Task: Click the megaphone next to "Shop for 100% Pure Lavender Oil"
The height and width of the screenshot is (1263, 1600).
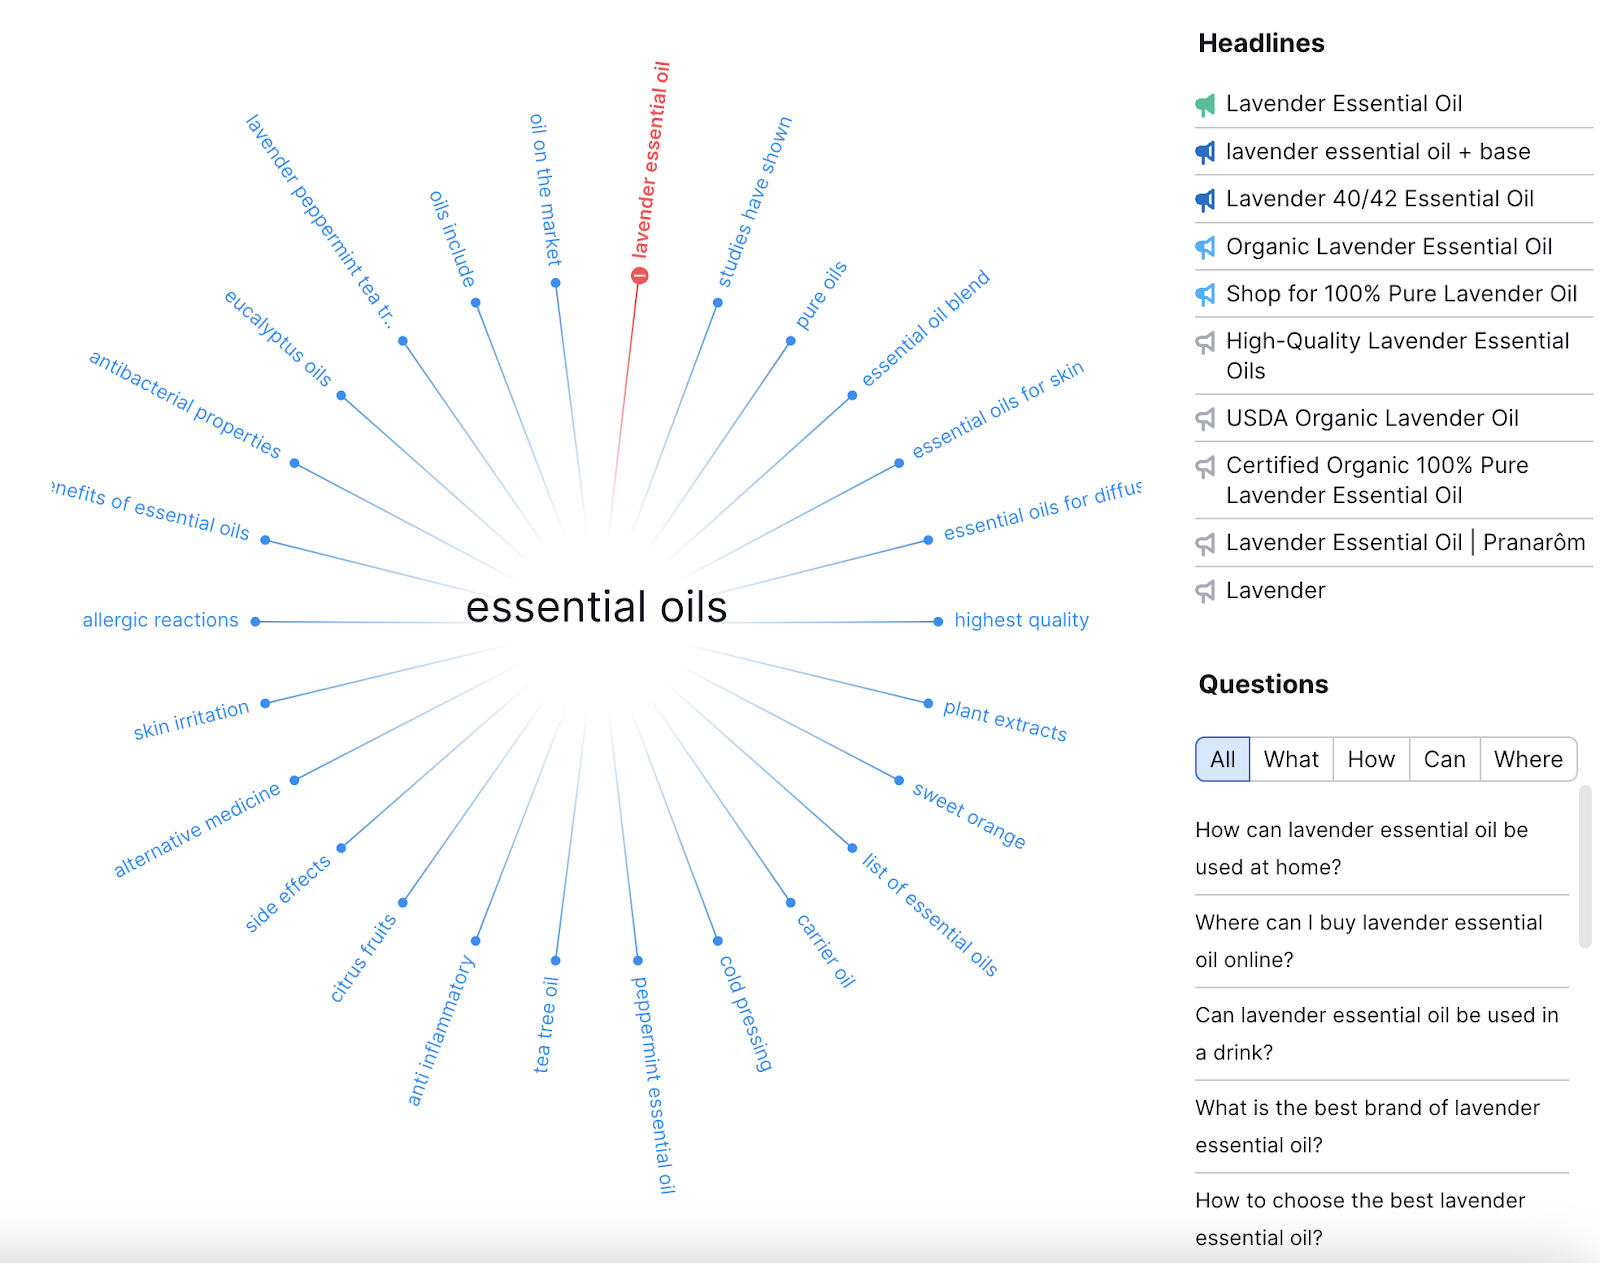Action: tap(1204, 294)
